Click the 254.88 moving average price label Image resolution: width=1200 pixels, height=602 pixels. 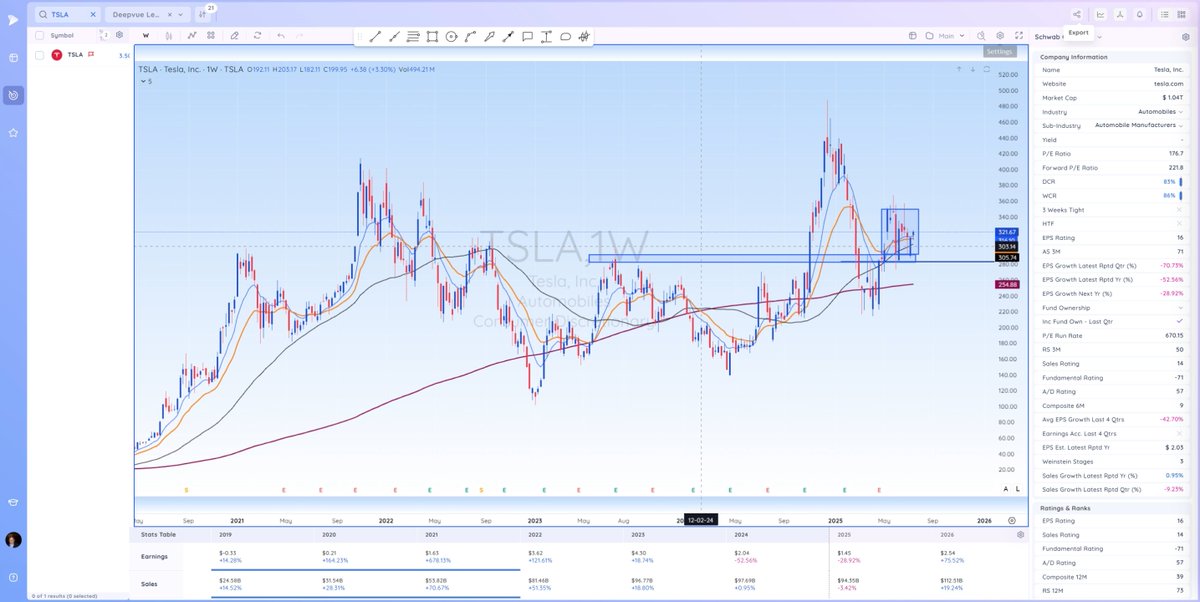coord(1006,285)
